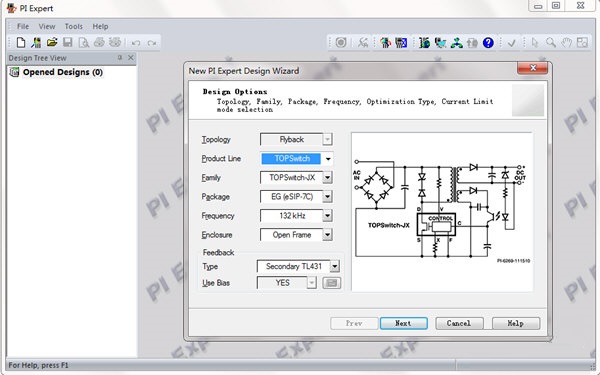Click the Next button

point(404,323)
